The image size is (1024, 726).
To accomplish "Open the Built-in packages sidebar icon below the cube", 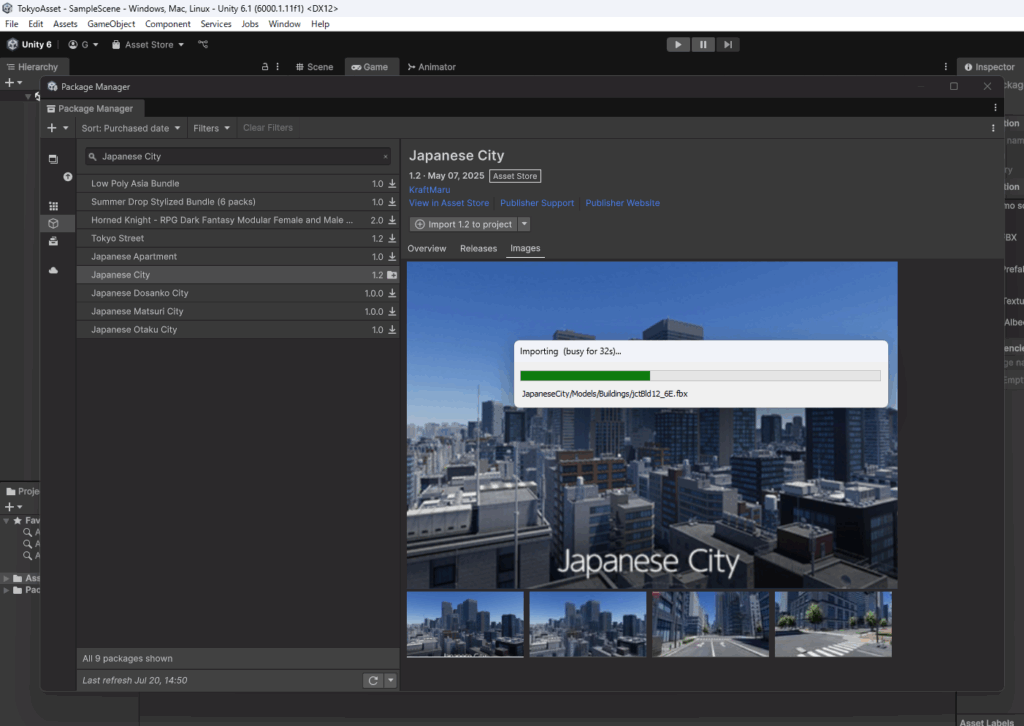I will (54, 242).
